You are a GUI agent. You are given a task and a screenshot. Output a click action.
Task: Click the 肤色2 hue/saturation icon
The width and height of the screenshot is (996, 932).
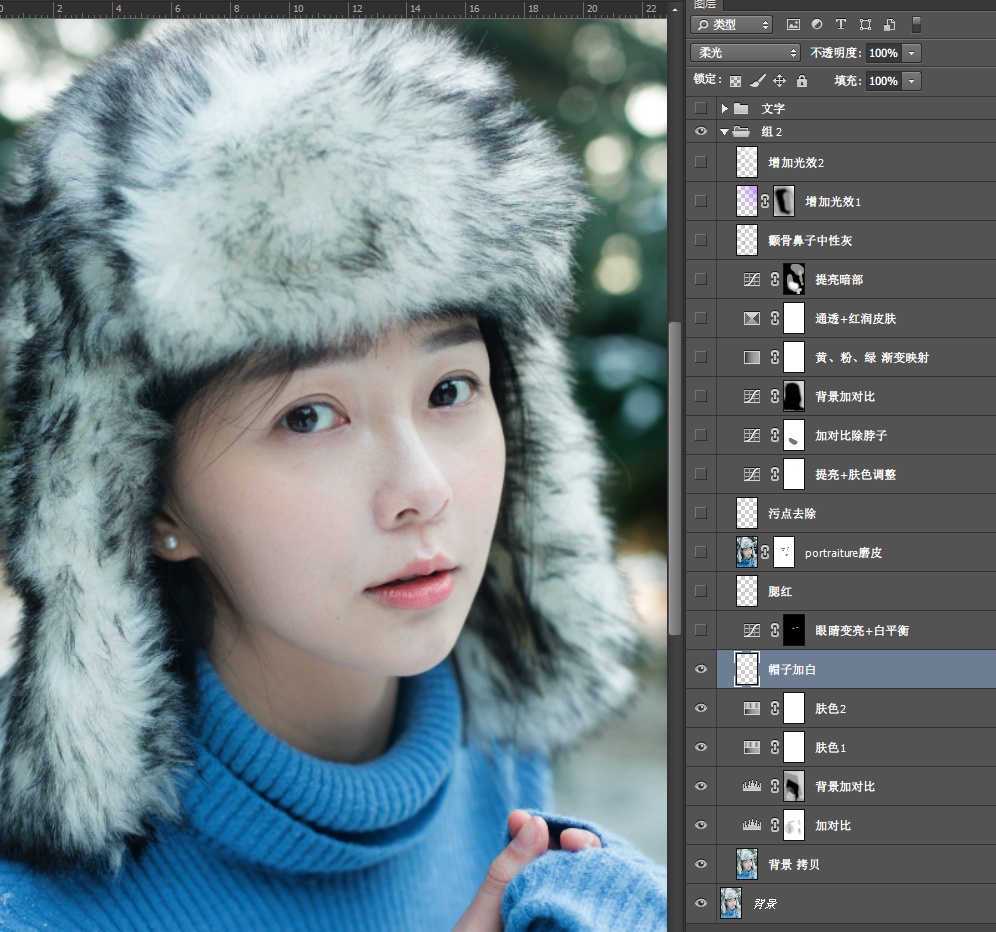point(751,708)
